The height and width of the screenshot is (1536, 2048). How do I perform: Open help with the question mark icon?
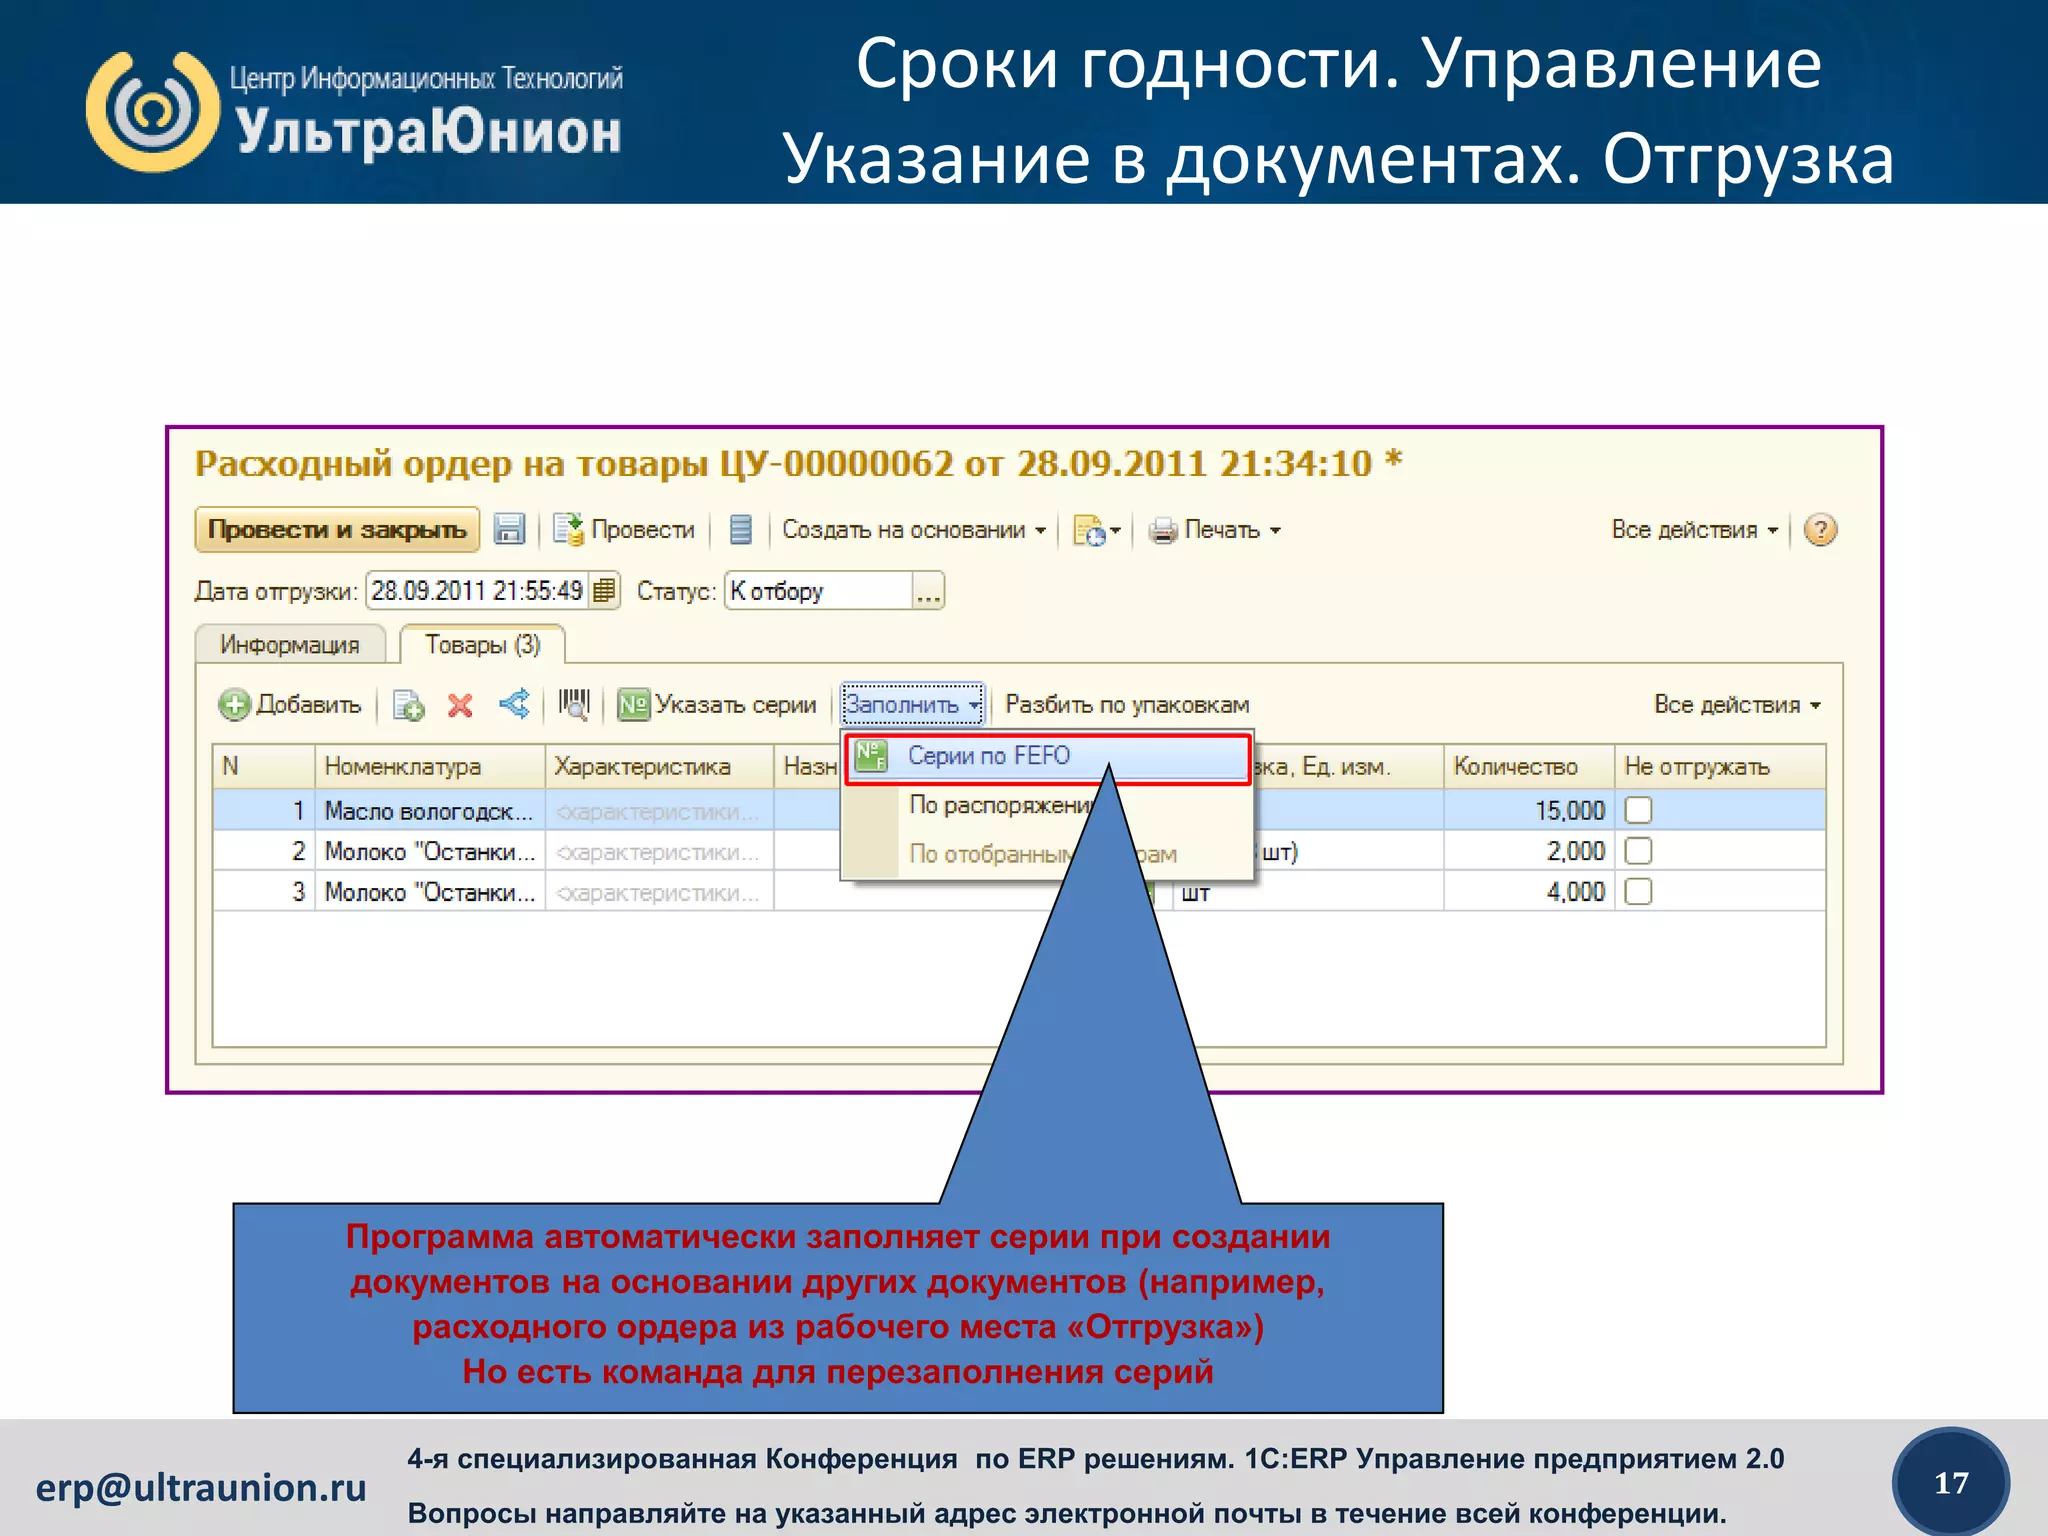[1820, 529]
